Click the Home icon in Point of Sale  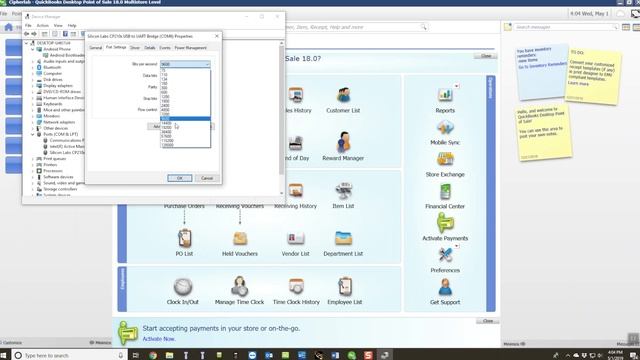(x=9, y=27)
